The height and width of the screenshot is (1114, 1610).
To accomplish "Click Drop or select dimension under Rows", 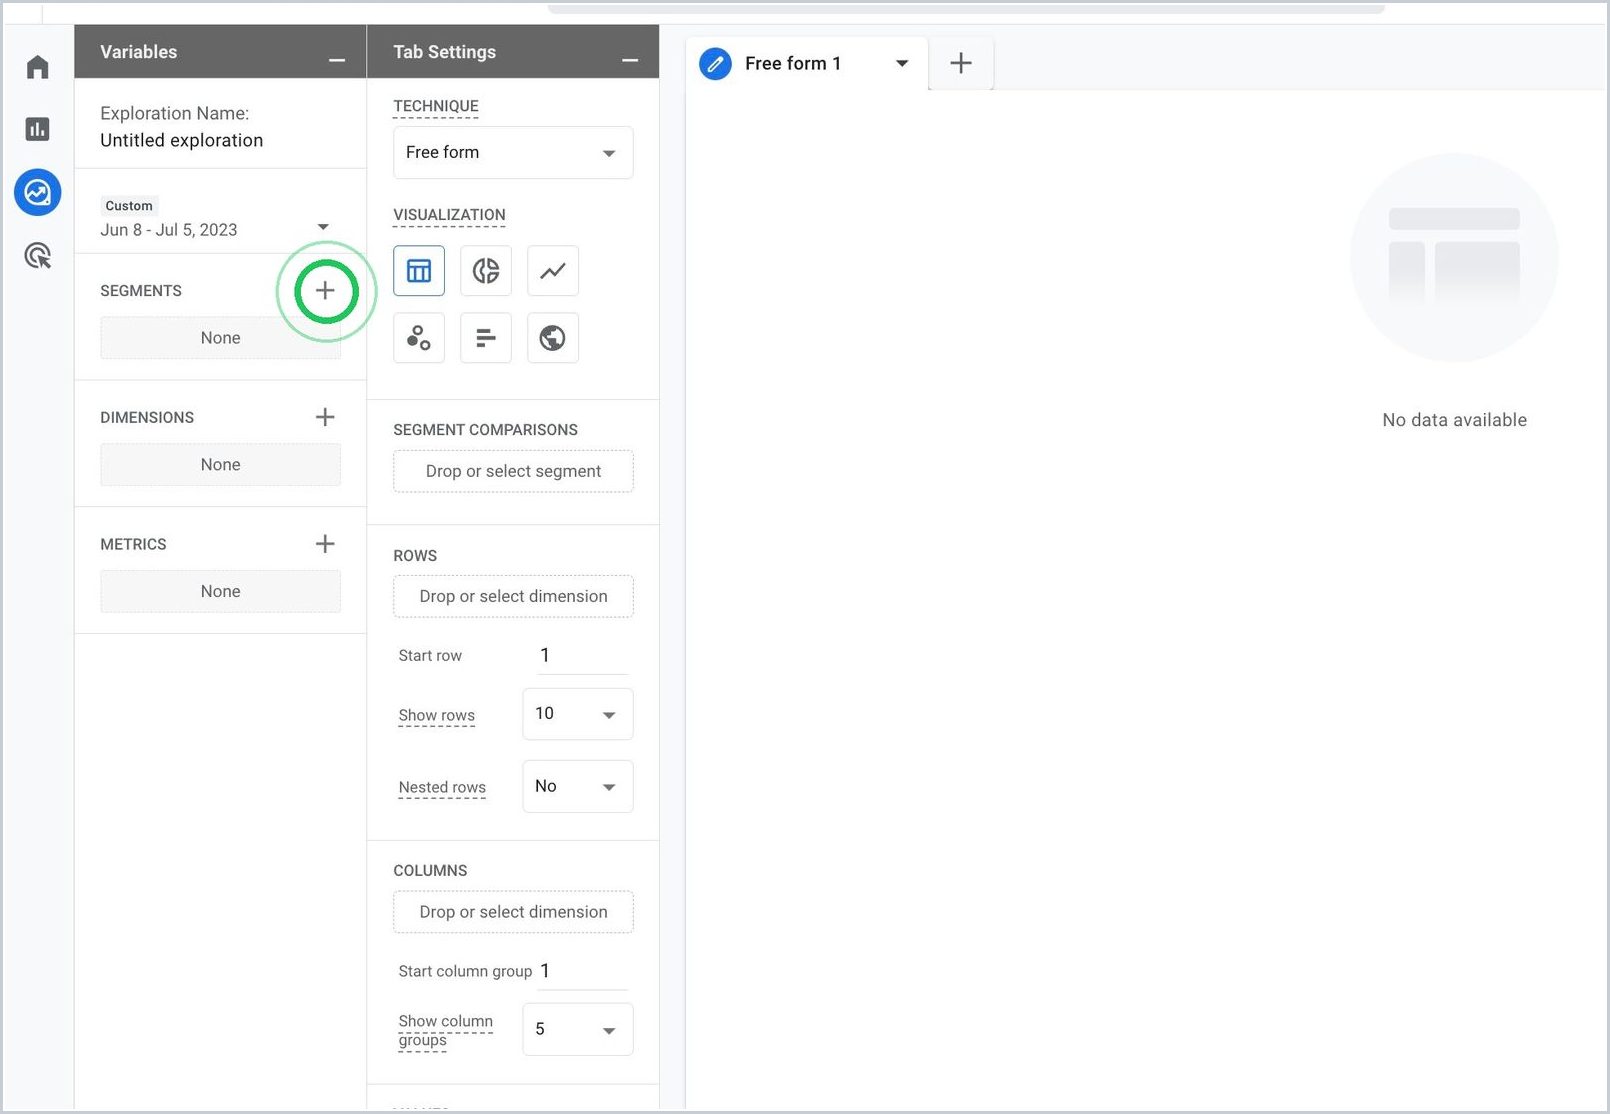I will coord(513,596).
